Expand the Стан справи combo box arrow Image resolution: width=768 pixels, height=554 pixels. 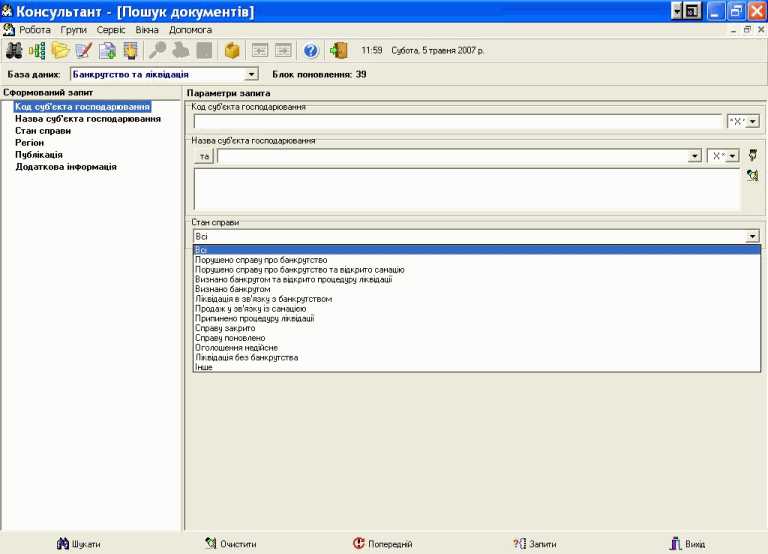(752, 236)
